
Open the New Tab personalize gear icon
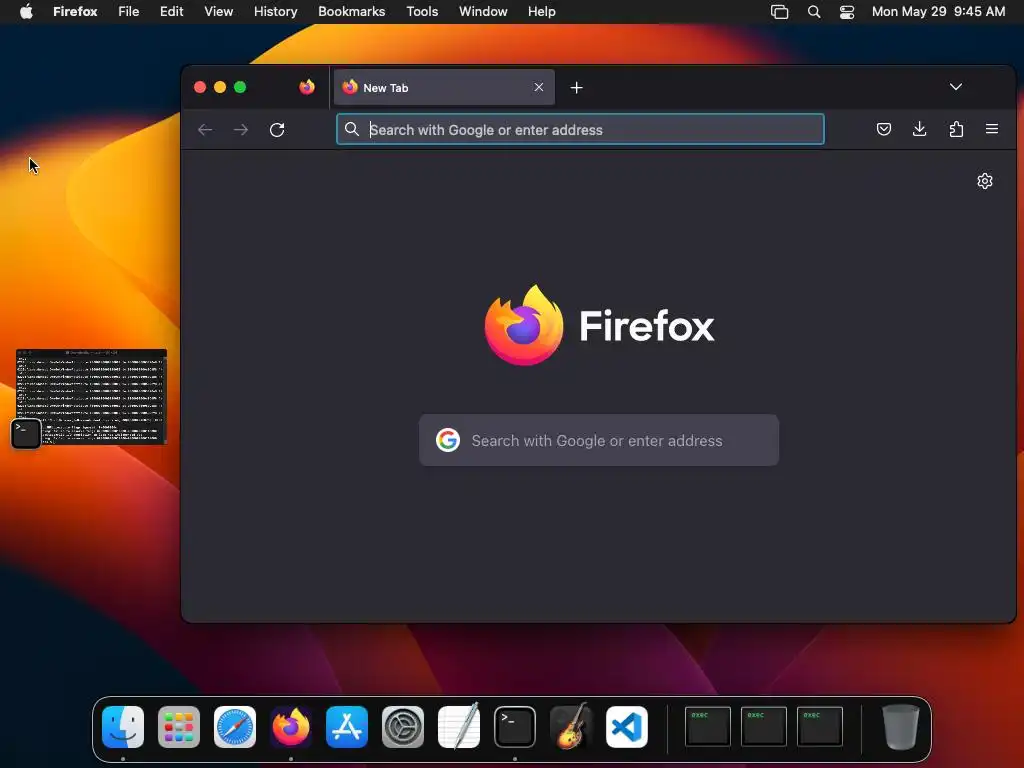click(x=985, y=181)
